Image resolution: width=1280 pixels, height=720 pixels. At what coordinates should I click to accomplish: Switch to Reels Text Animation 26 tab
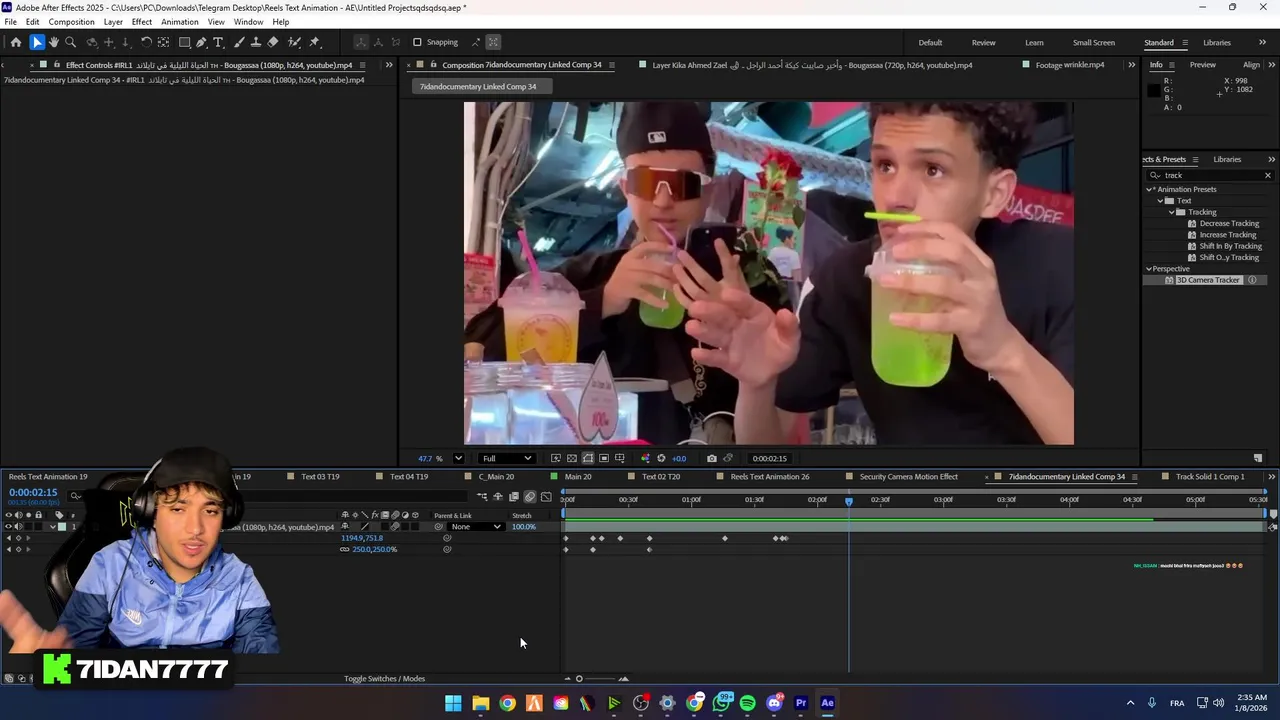click(x=770, y=477)
